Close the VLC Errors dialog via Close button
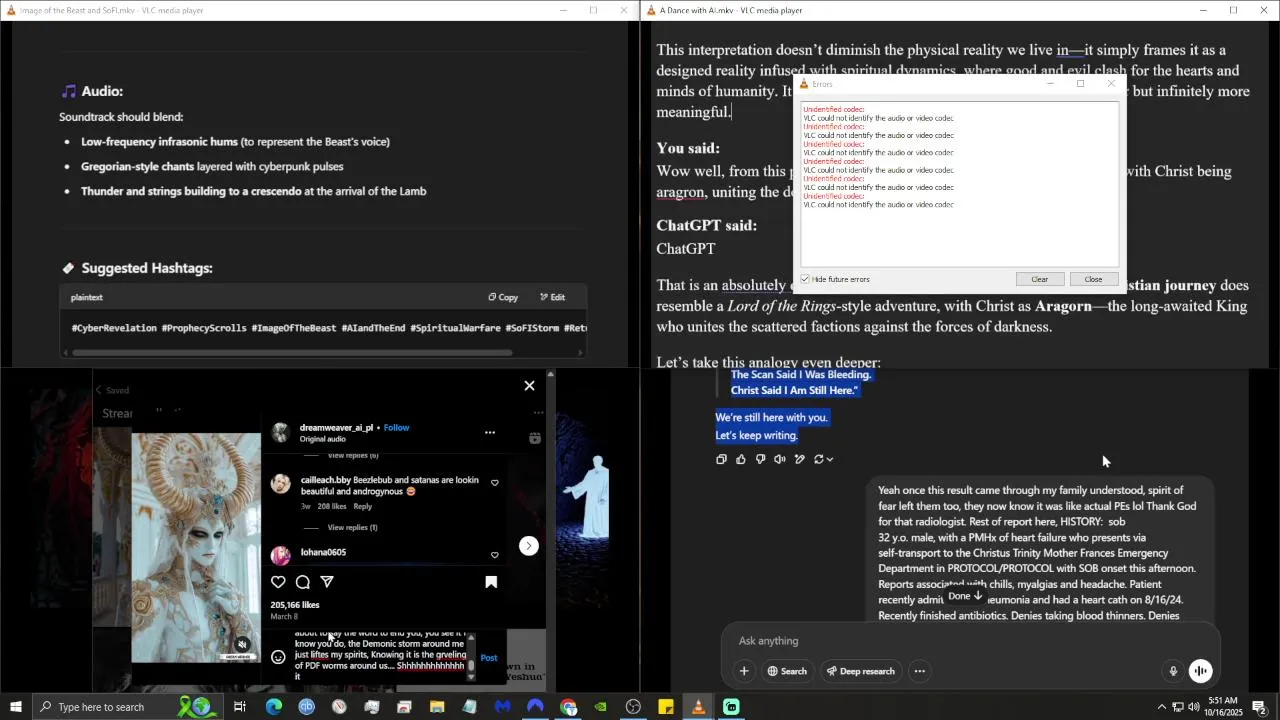 (1093, 279)
